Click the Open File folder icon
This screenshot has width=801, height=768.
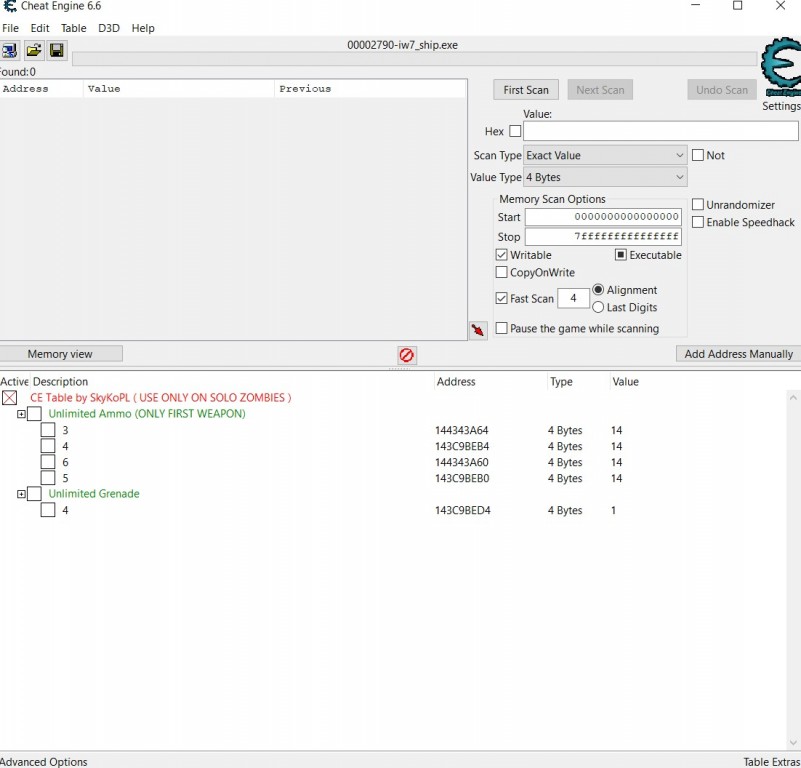click(33, 50)
